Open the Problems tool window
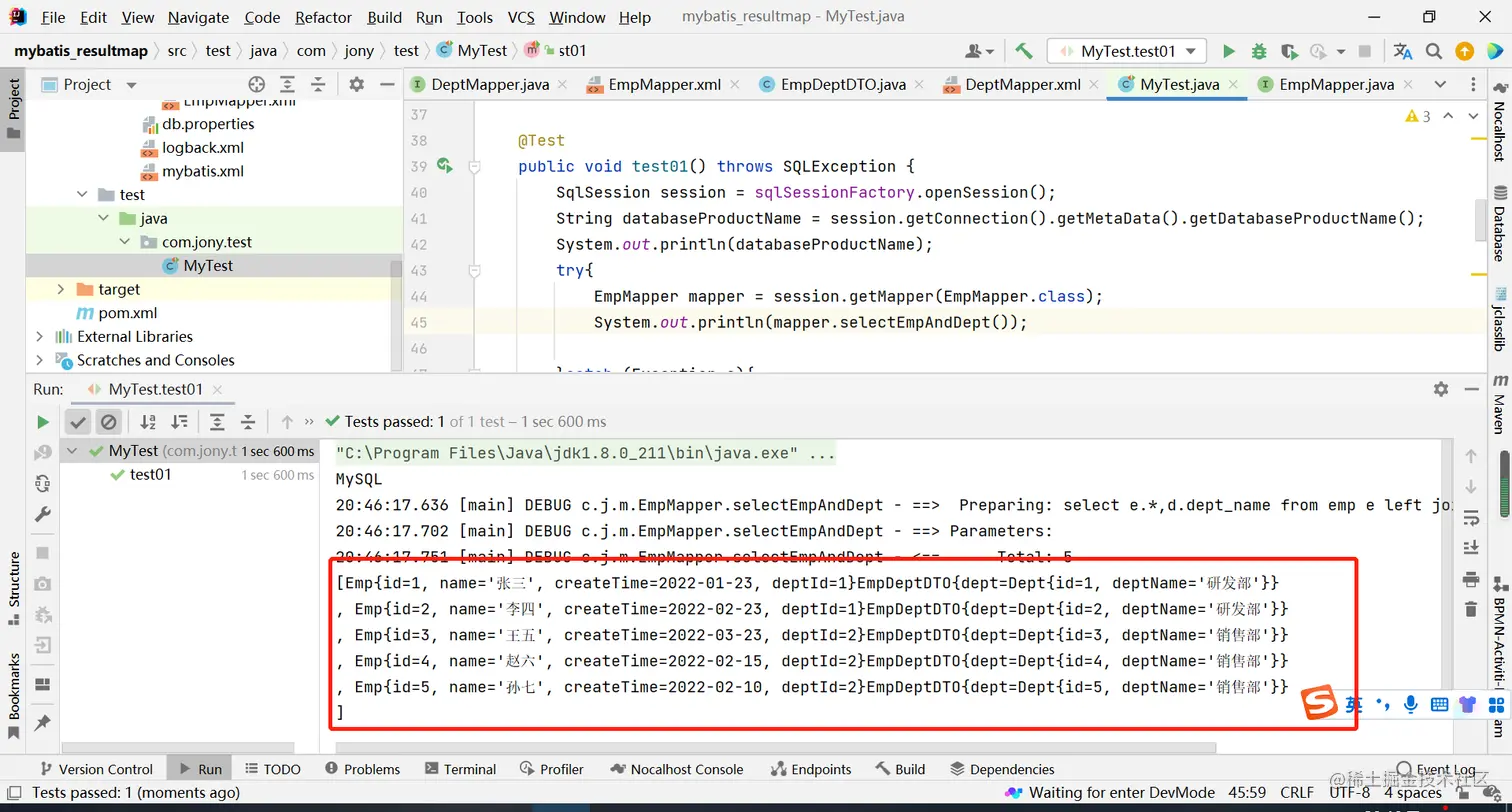The height and width of the screenshot is (812, 1512). click(361, 769)
